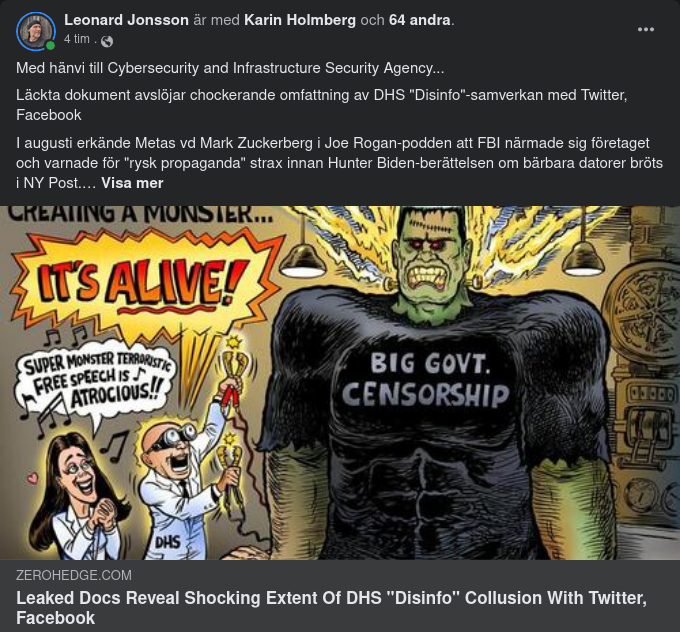Image resolution: width=680 pixels, height=632 pixels.
Task: Open the Leaked Docs Reveal article headline
Action: click(x=331, y=608)
